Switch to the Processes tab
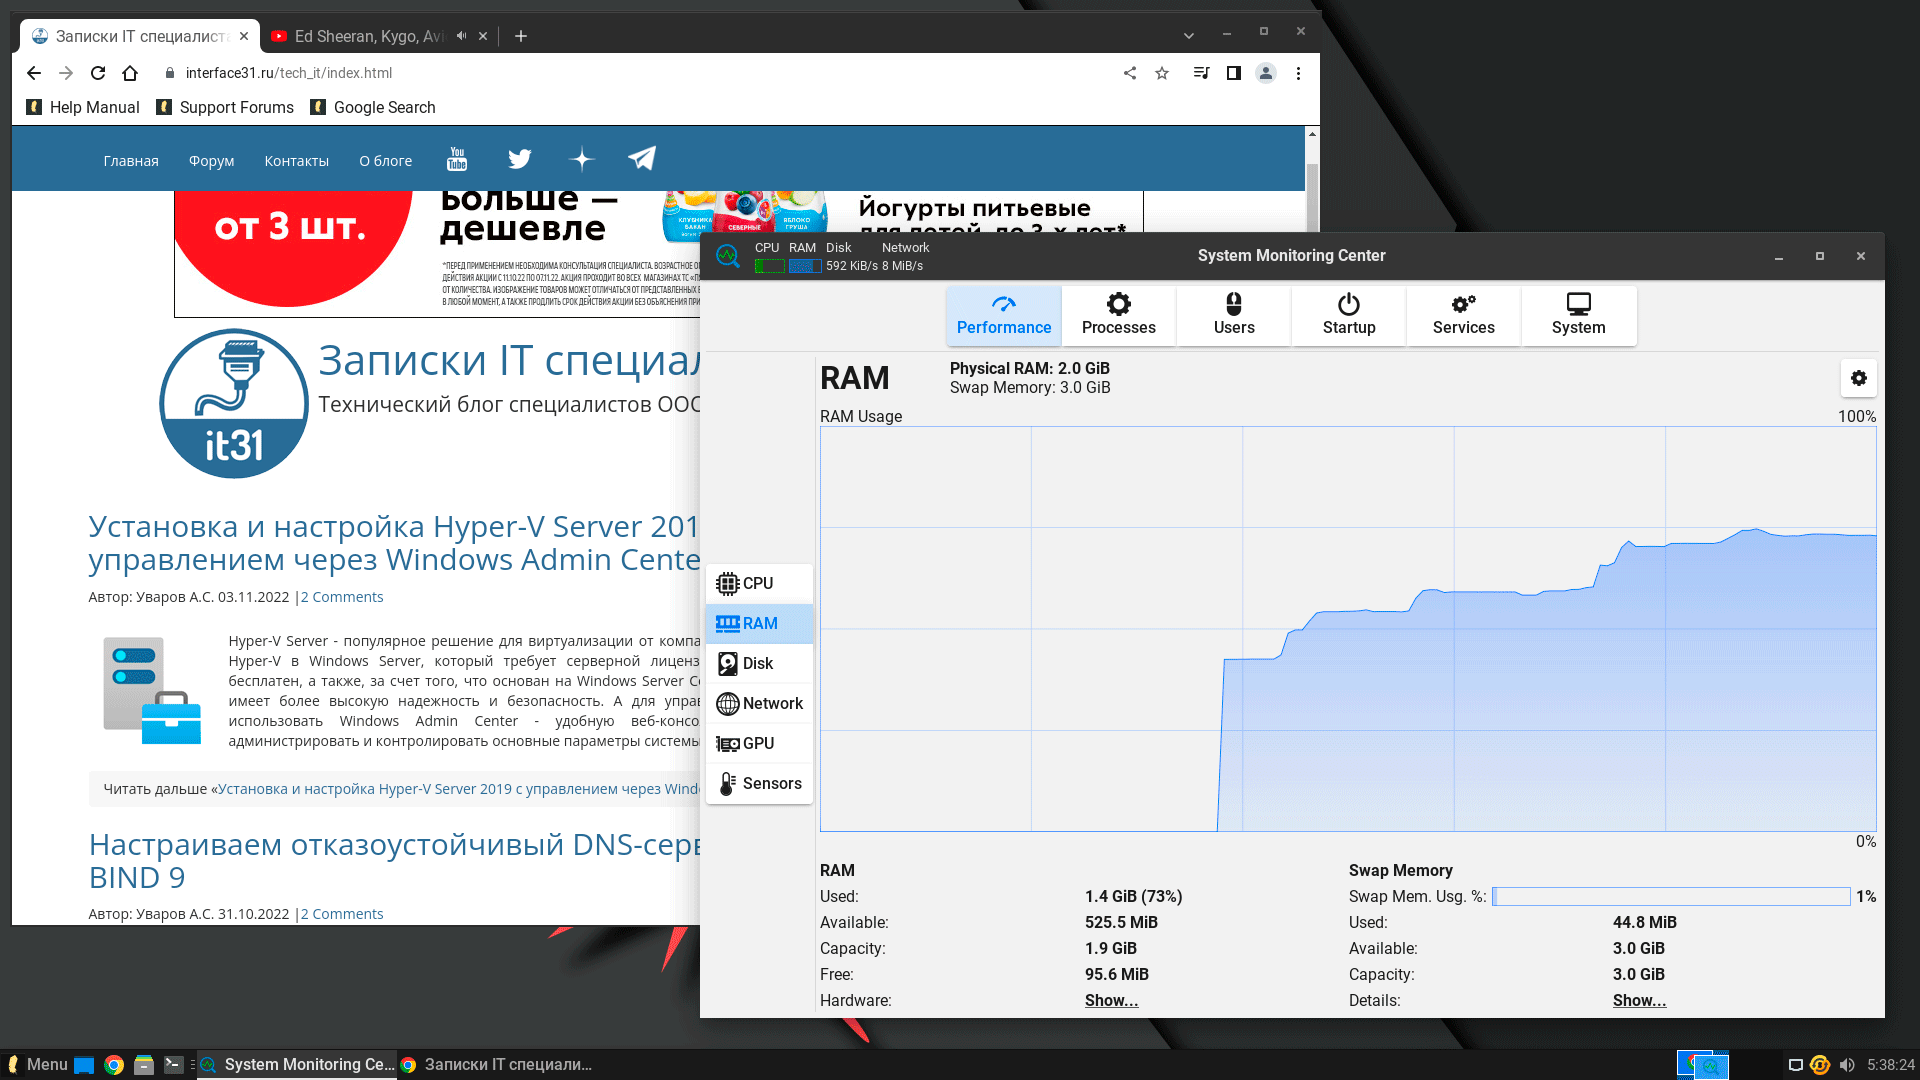This screenshot has width=1920, height=1080. (x=1118, y=315)
